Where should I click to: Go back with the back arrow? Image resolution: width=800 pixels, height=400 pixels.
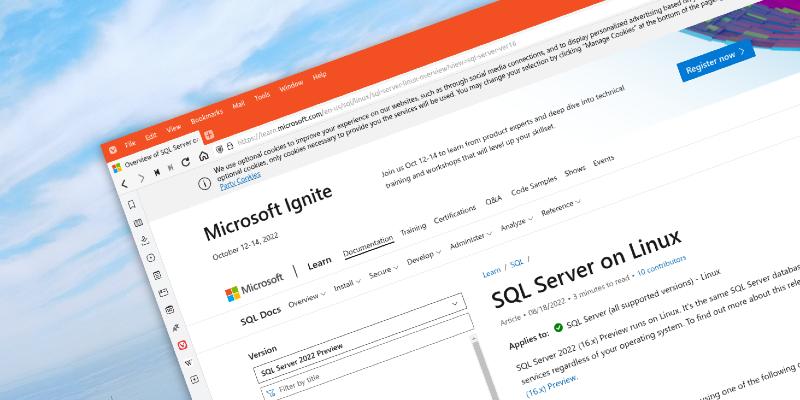[124, 183]
